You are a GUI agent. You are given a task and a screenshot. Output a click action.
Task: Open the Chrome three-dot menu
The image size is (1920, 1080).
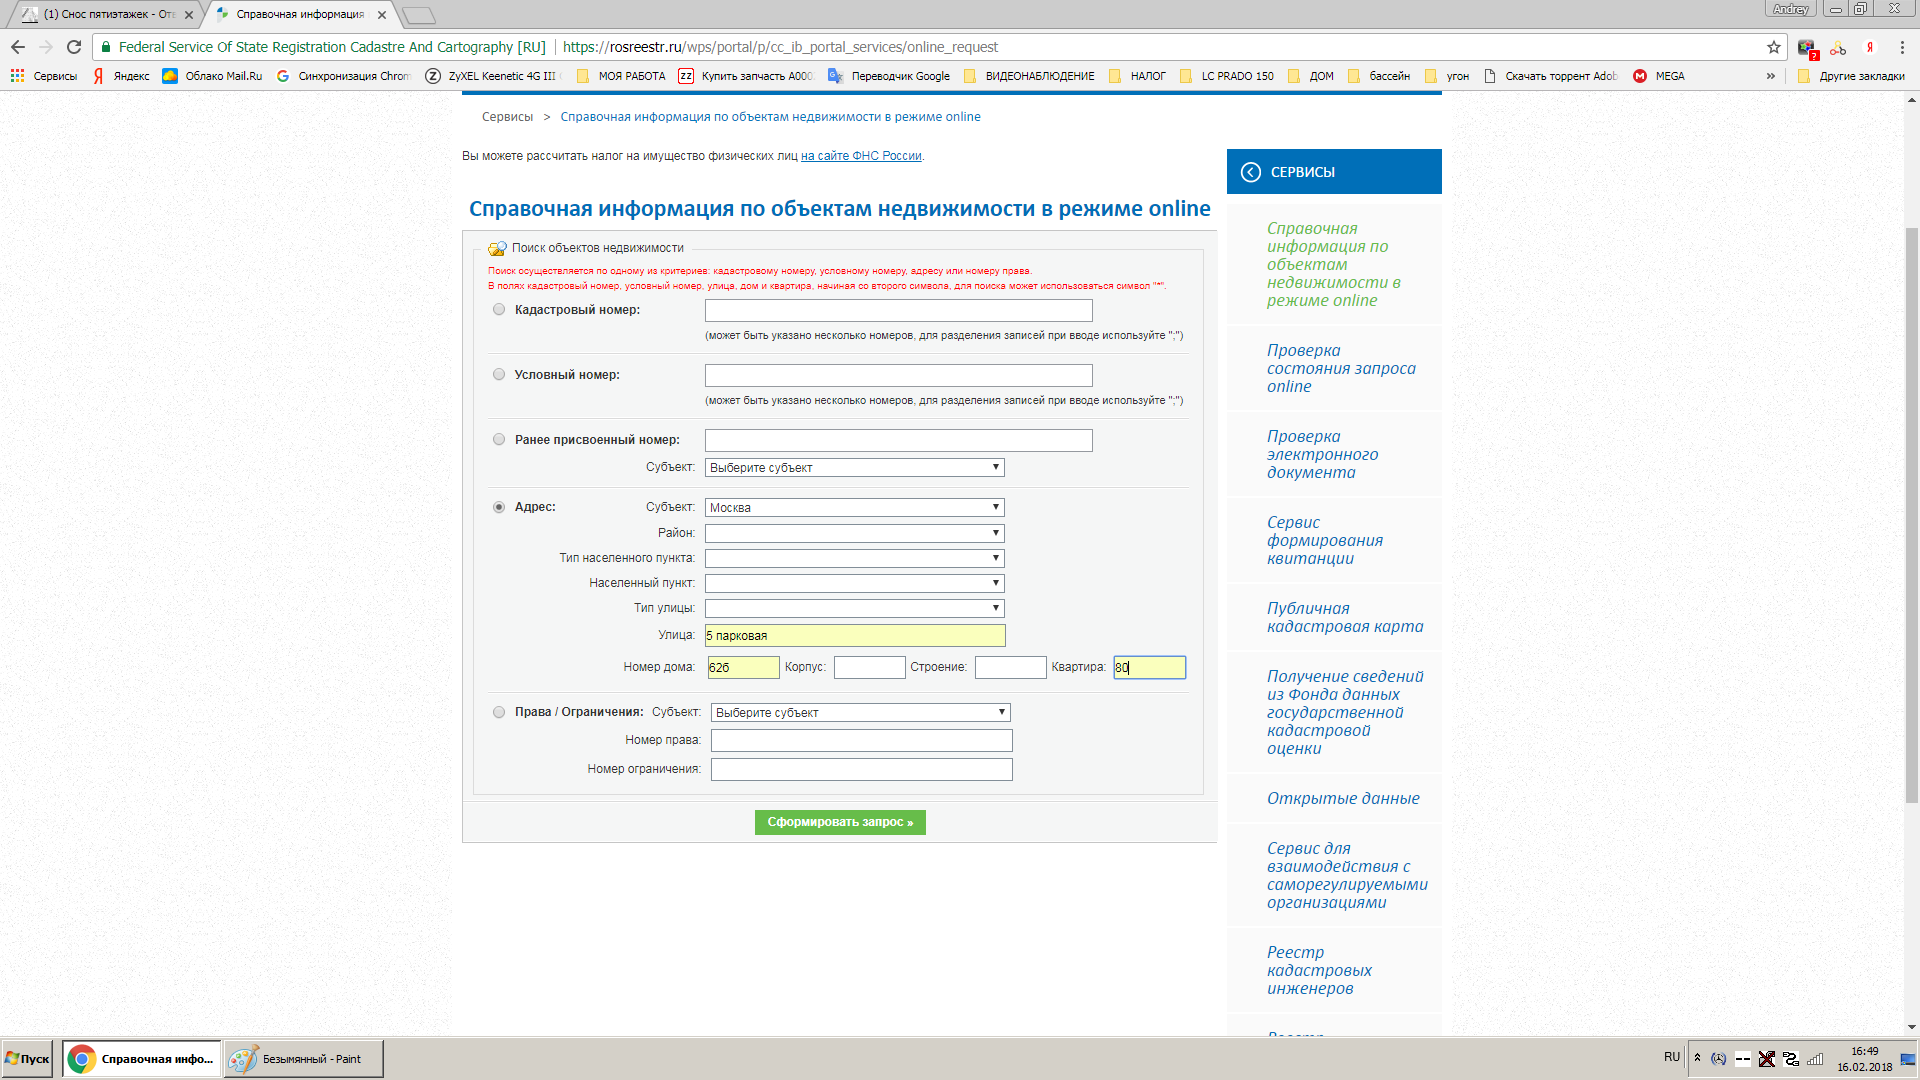point(1902,47)
